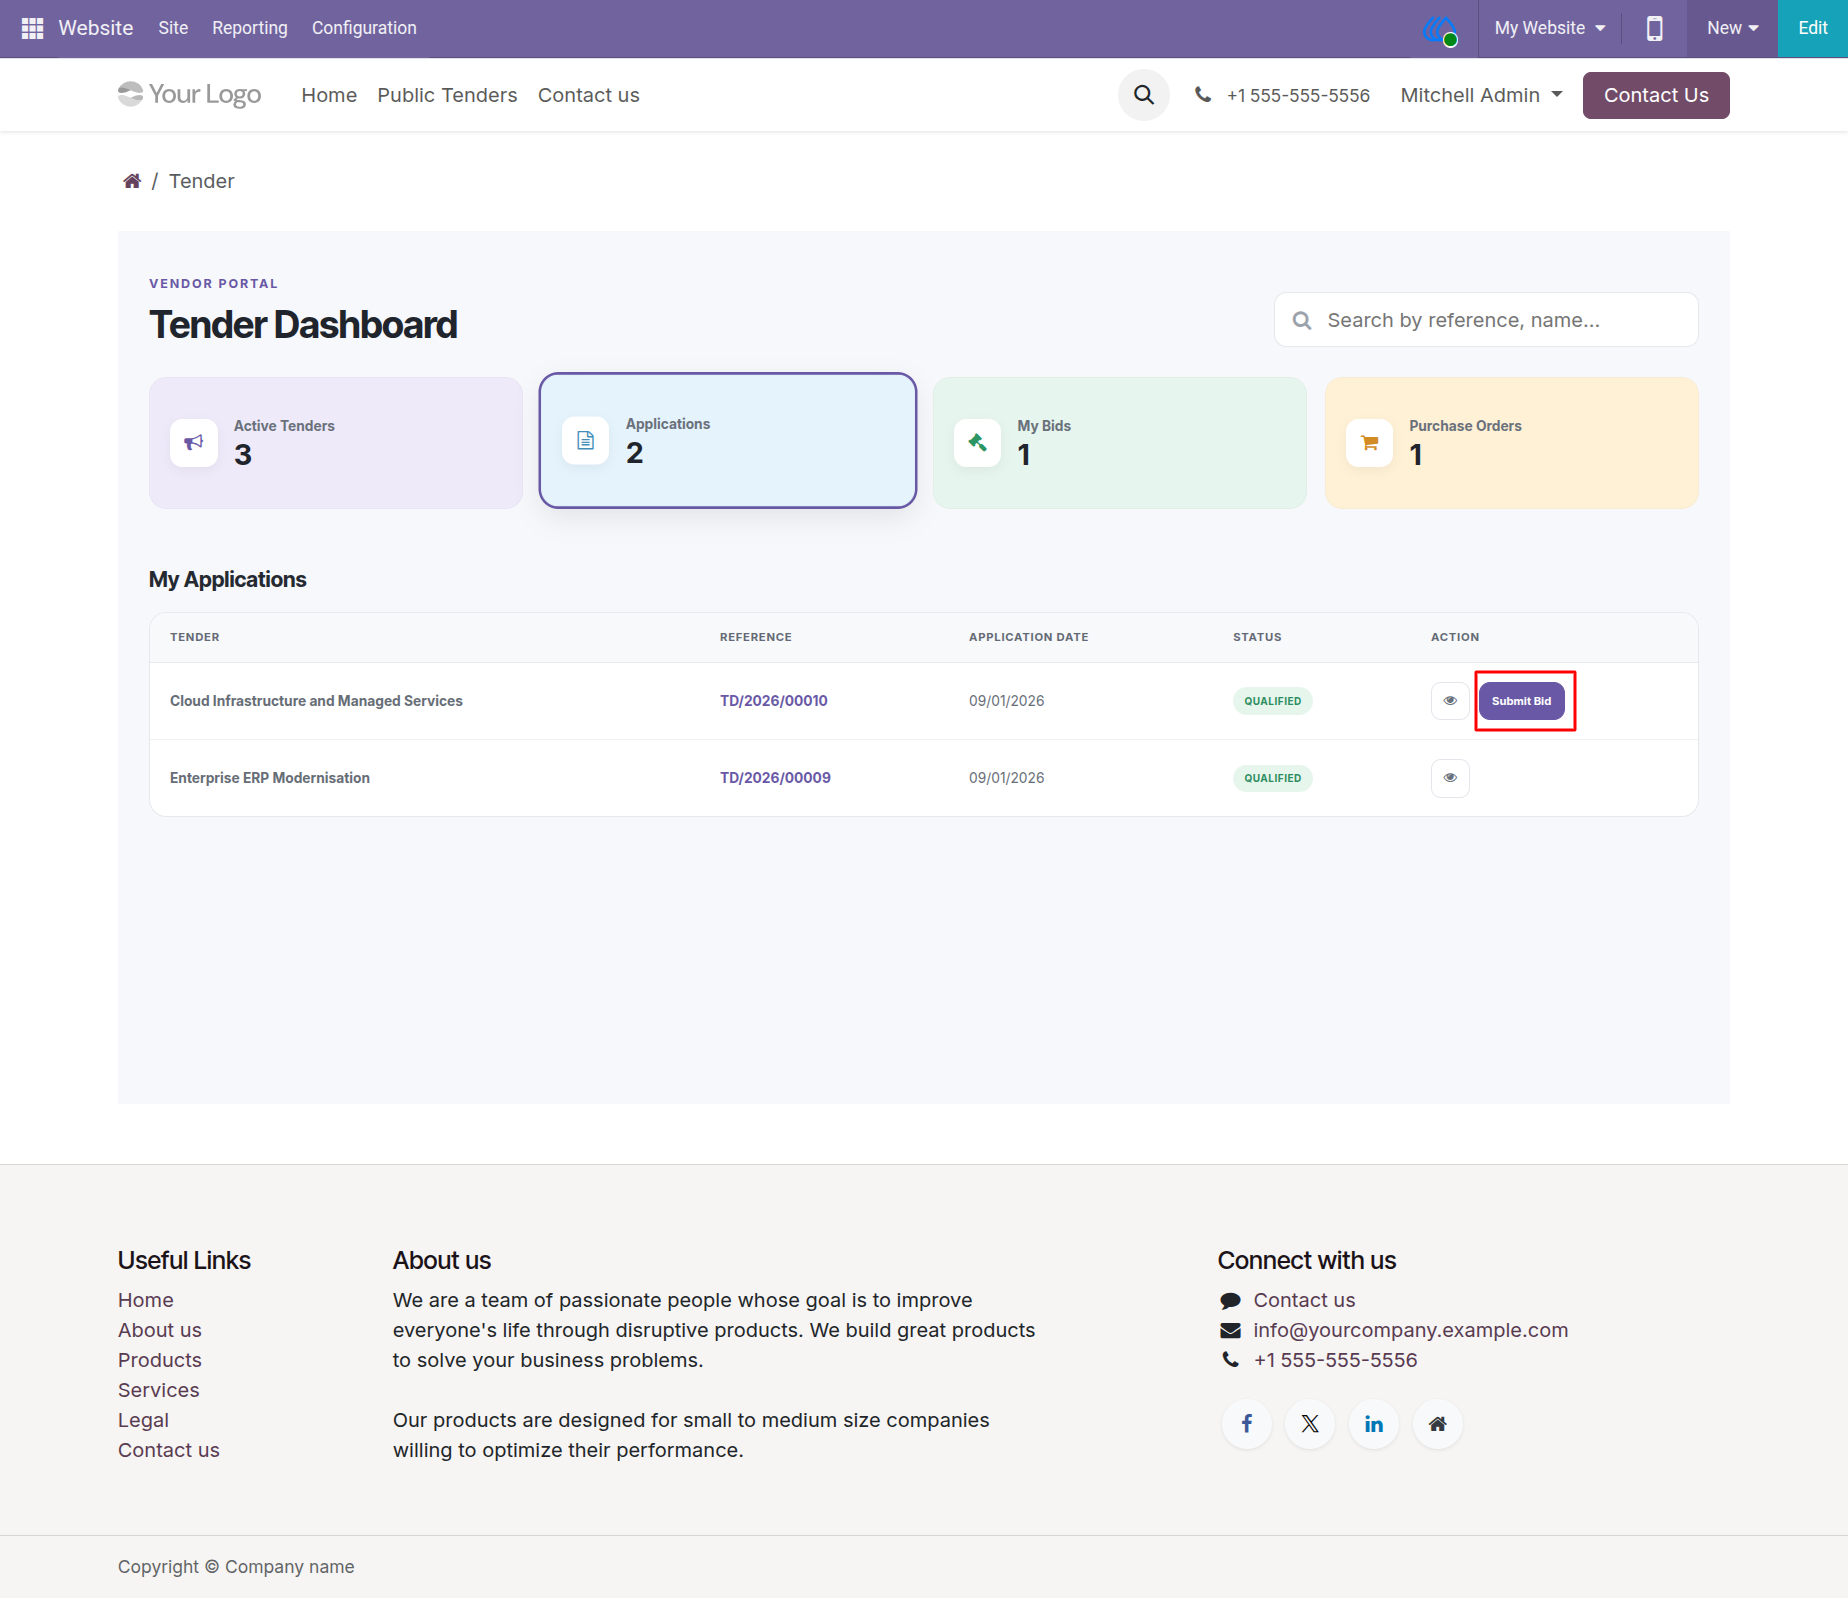Click the header search magnifier button
The image size is (1848, 1599).
tap(1144, 95)
